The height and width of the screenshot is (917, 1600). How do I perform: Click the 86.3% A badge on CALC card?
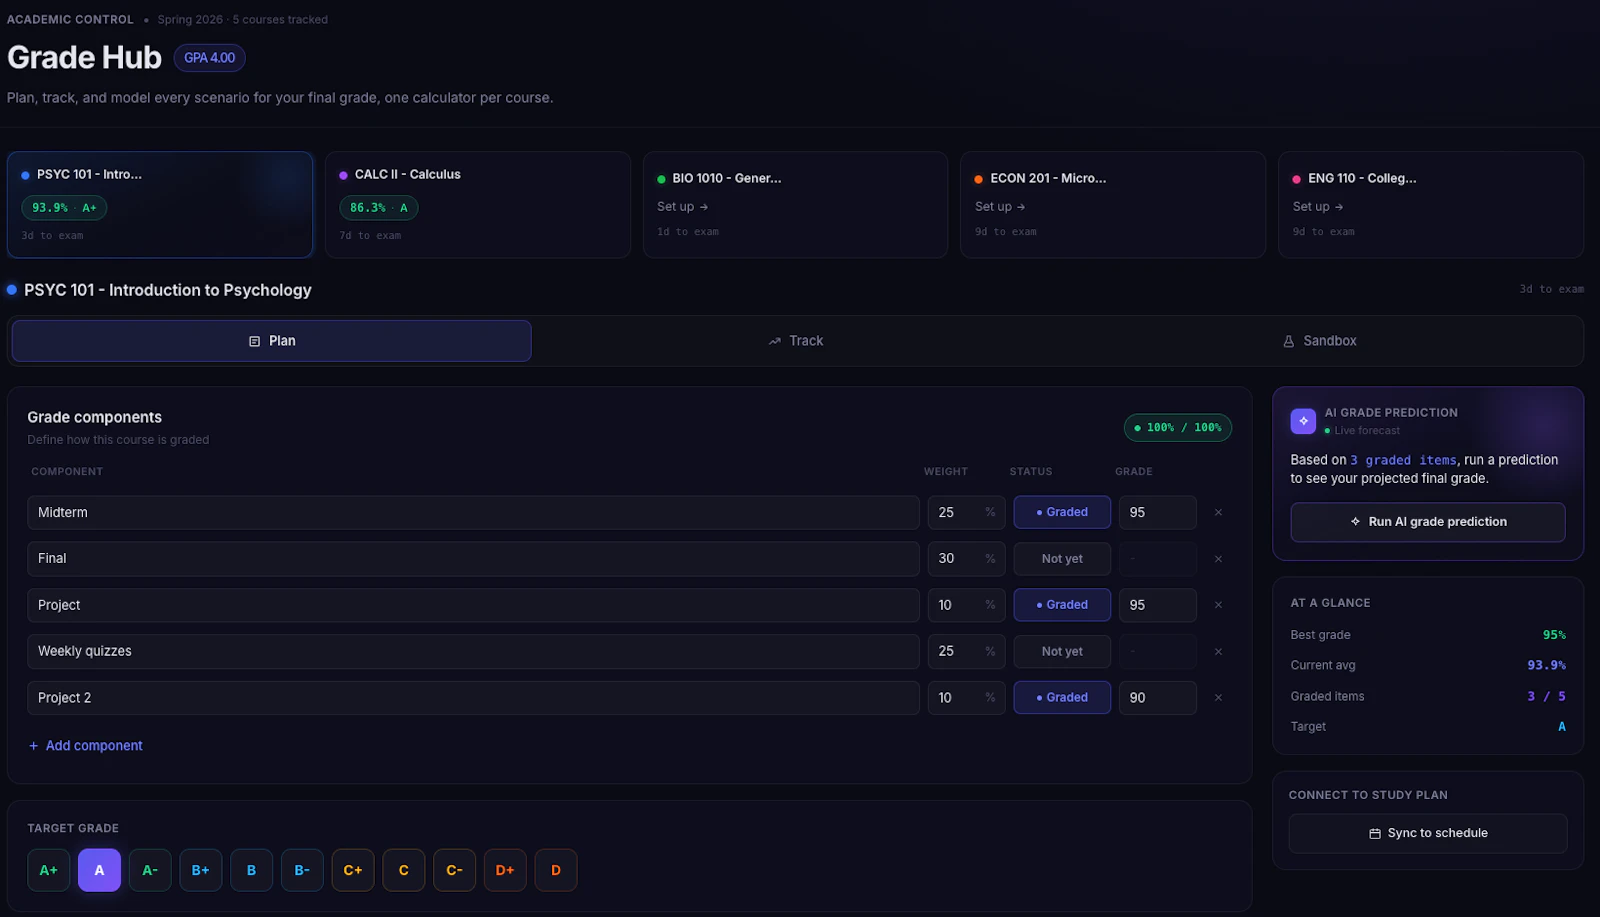tap(379, 208)
